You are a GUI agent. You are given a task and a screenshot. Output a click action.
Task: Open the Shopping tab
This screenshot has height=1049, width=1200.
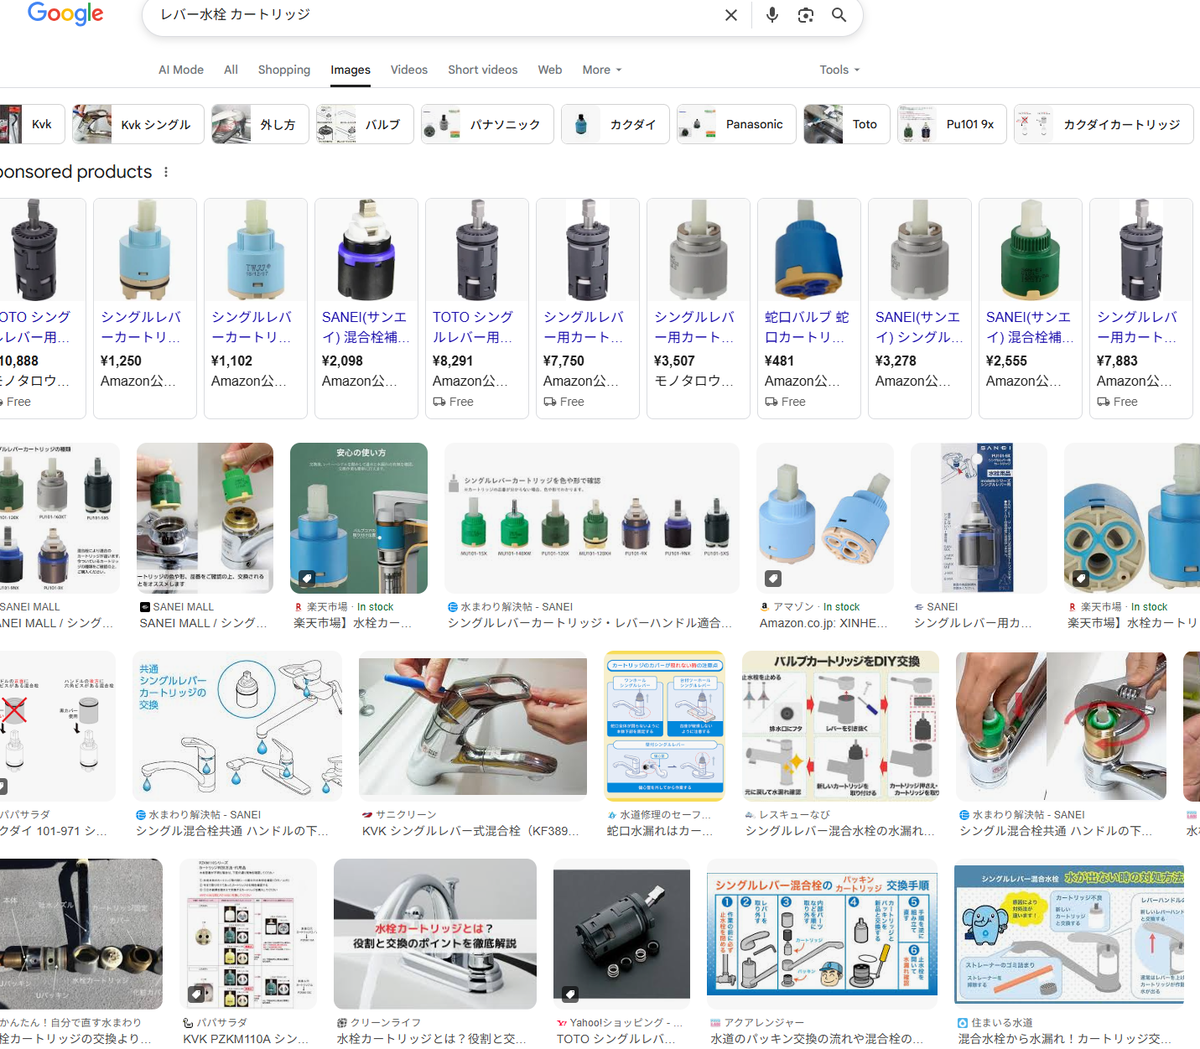click(x=284, y=70)
